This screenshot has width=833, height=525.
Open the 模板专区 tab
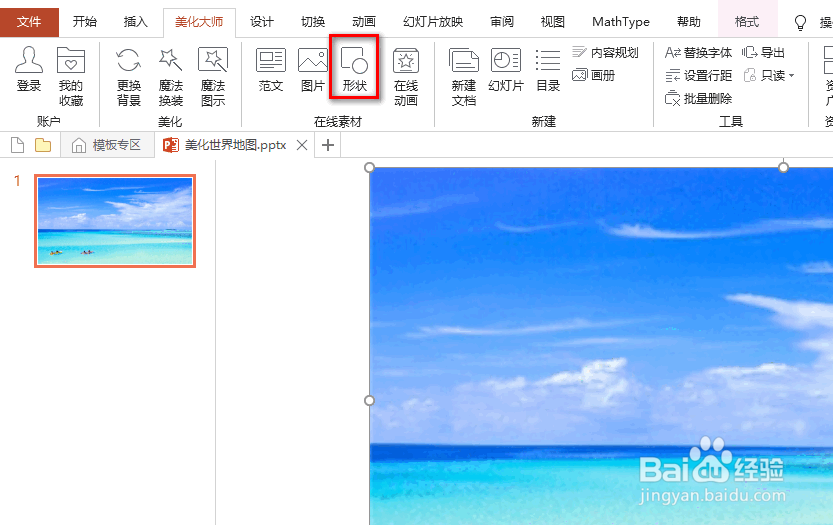[x=107, y=145]
